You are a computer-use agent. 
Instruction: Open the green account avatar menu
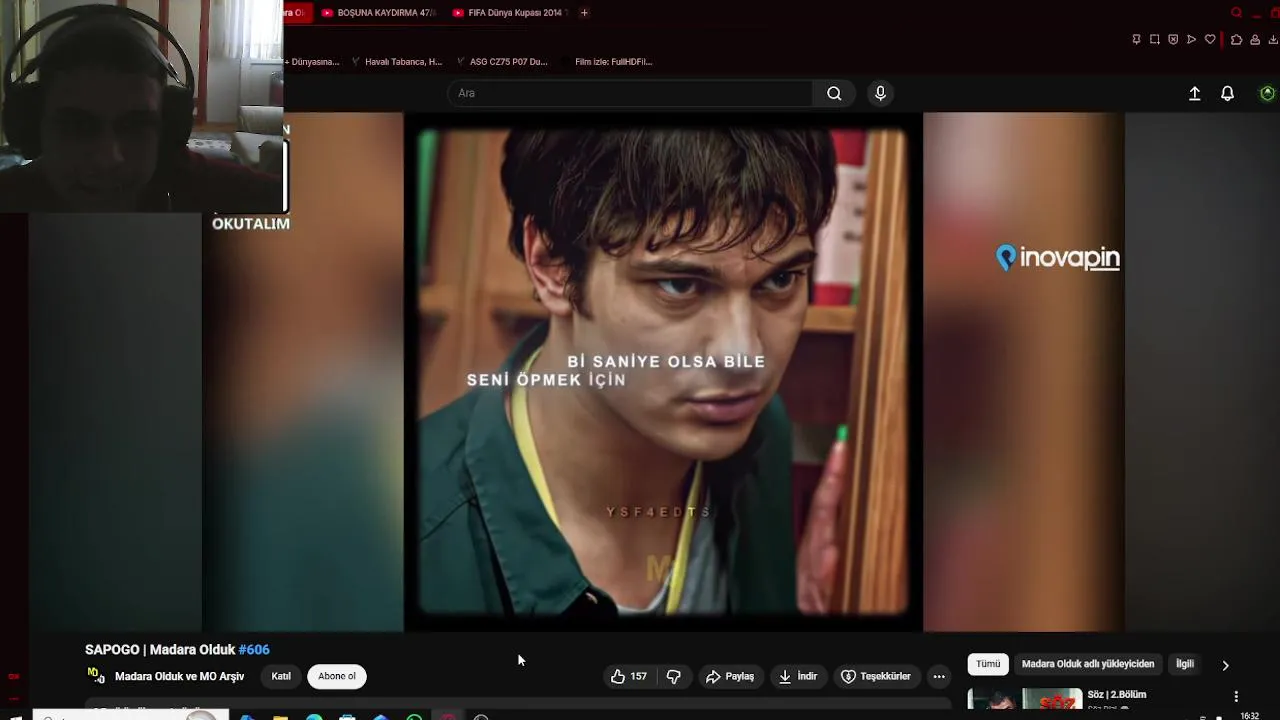[1267, 93]
